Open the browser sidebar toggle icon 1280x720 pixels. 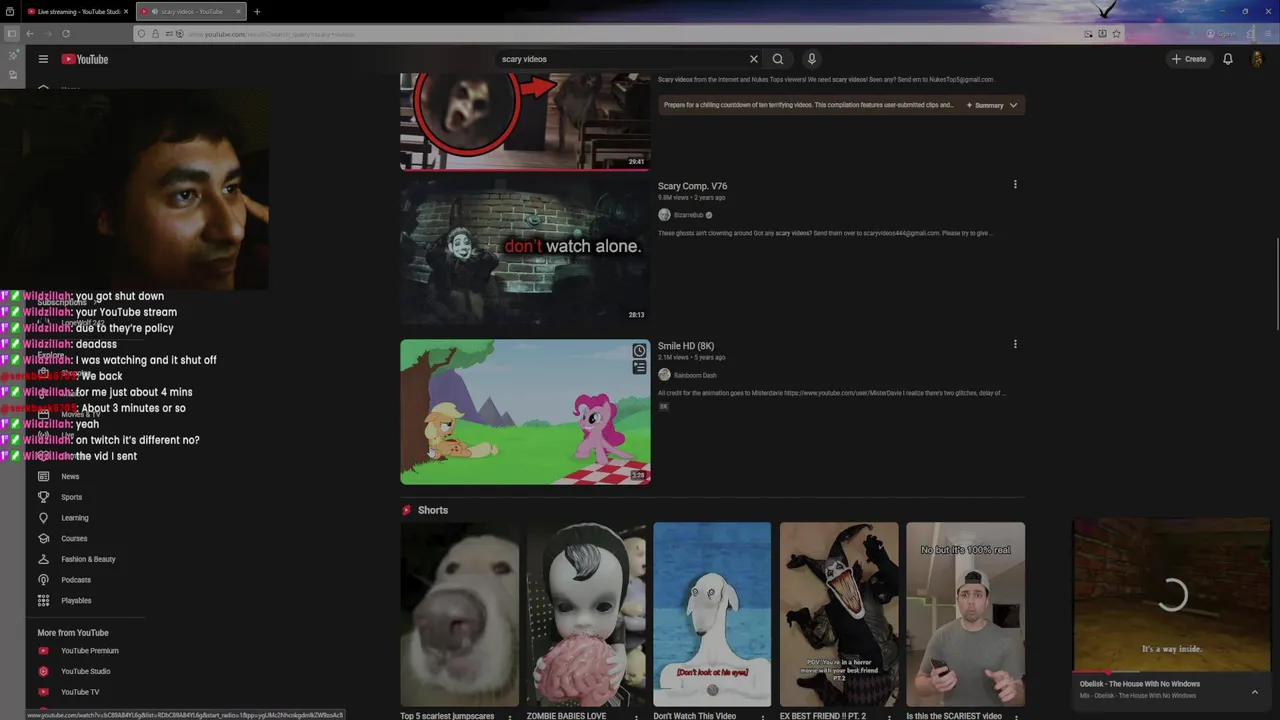click(x=12, y=33)
